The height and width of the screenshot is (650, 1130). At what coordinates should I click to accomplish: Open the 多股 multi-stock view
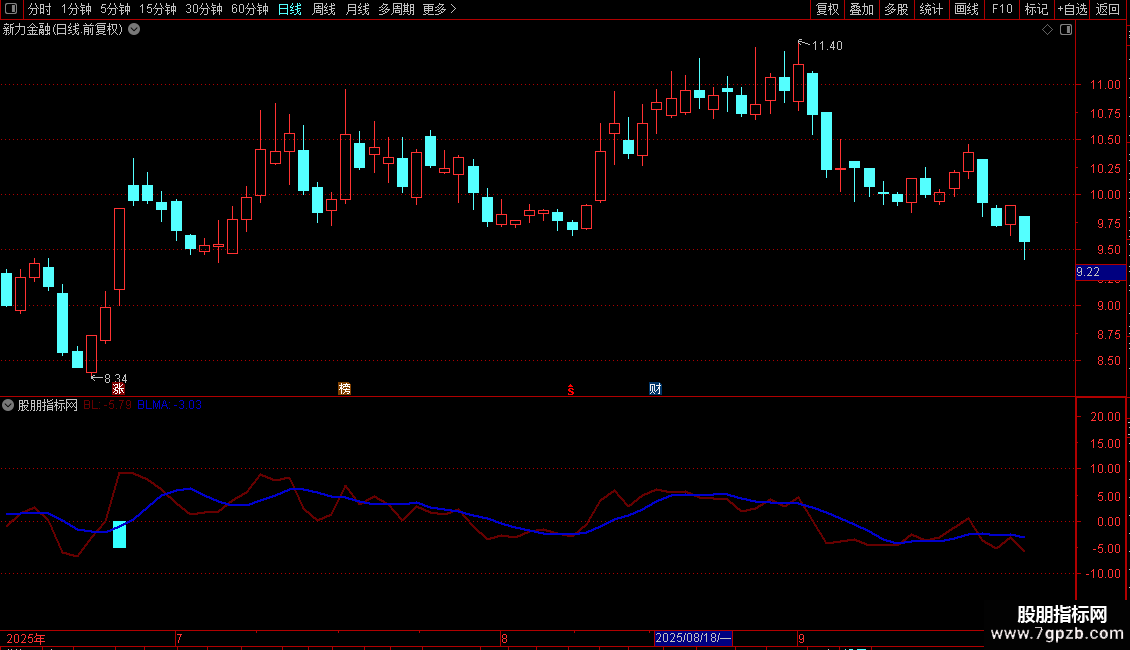point(897,9)
